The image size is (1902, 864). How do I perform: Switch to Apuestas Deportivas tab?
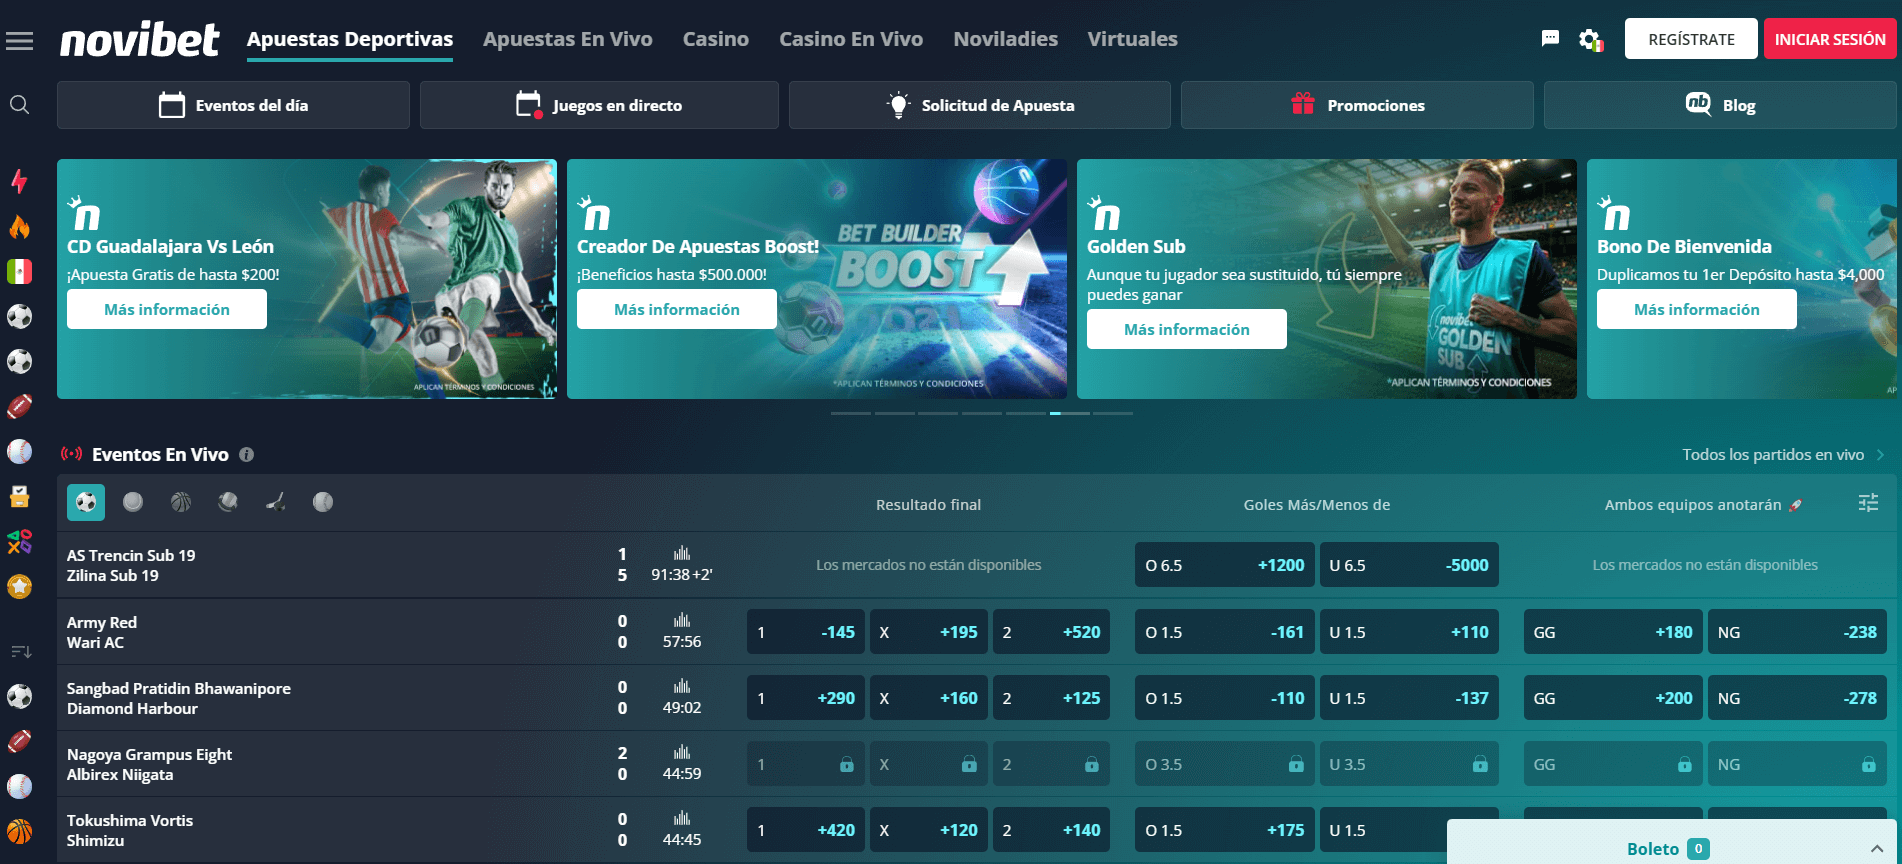350,39
